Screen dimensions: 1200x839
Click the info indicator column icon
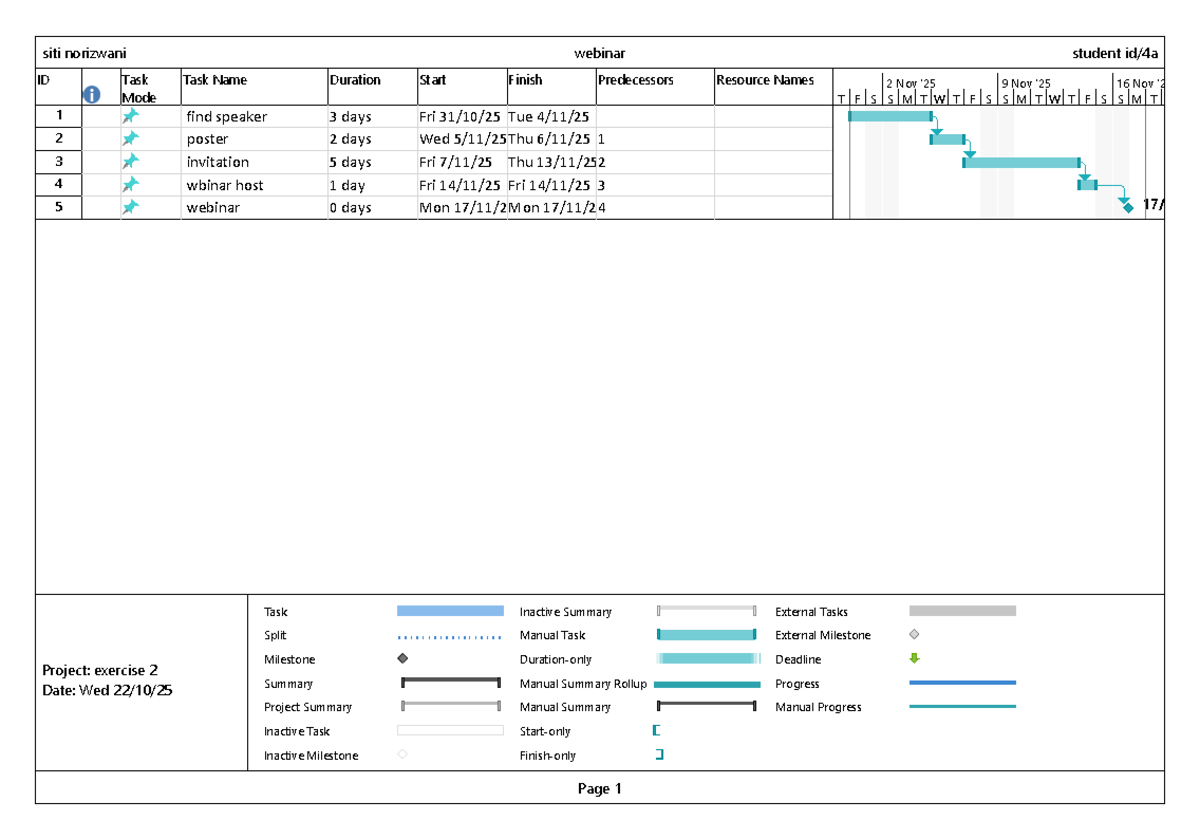click(92, 95)
